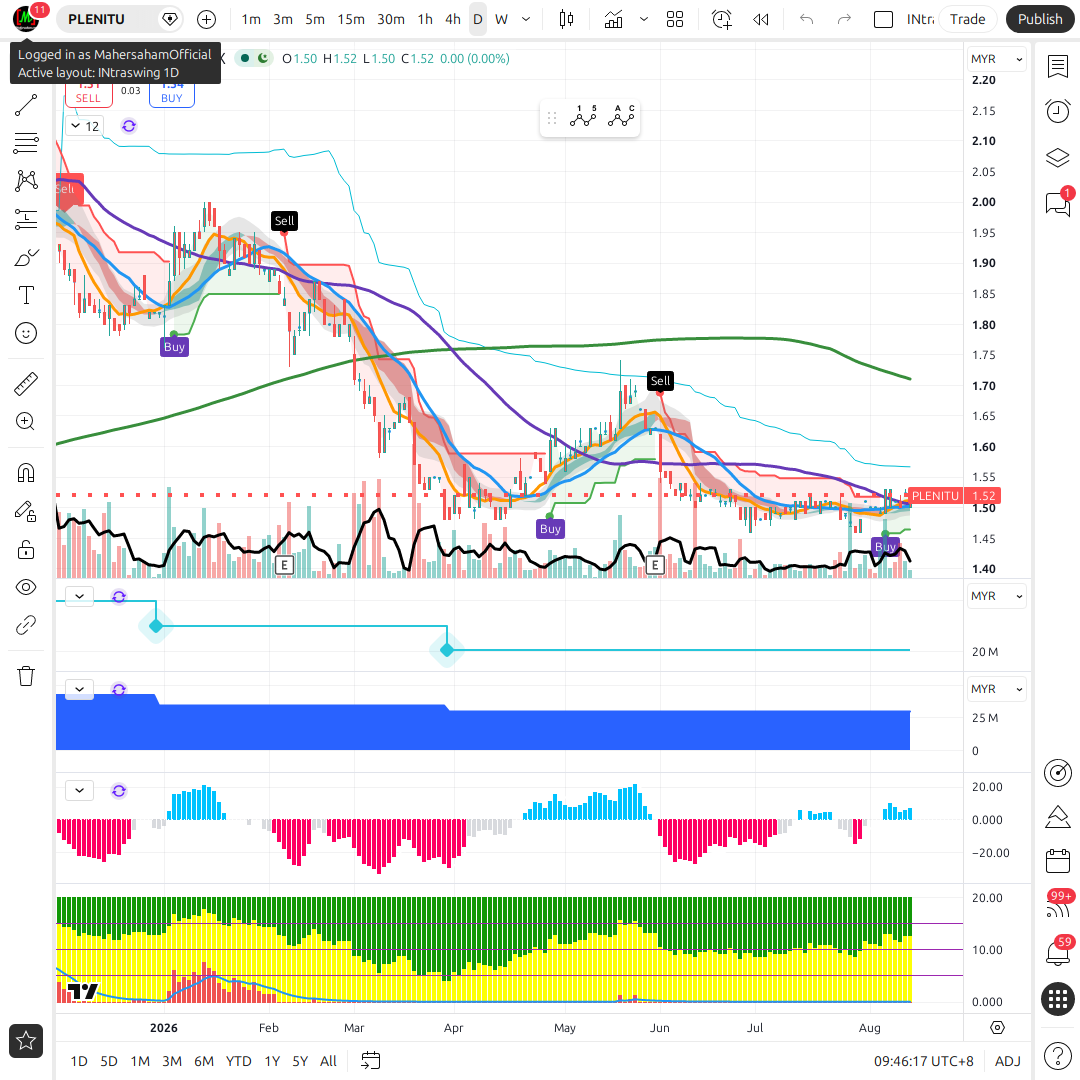Open the alerts clock panel
Viewport: 1080px width, 1080px height.
1057,112
